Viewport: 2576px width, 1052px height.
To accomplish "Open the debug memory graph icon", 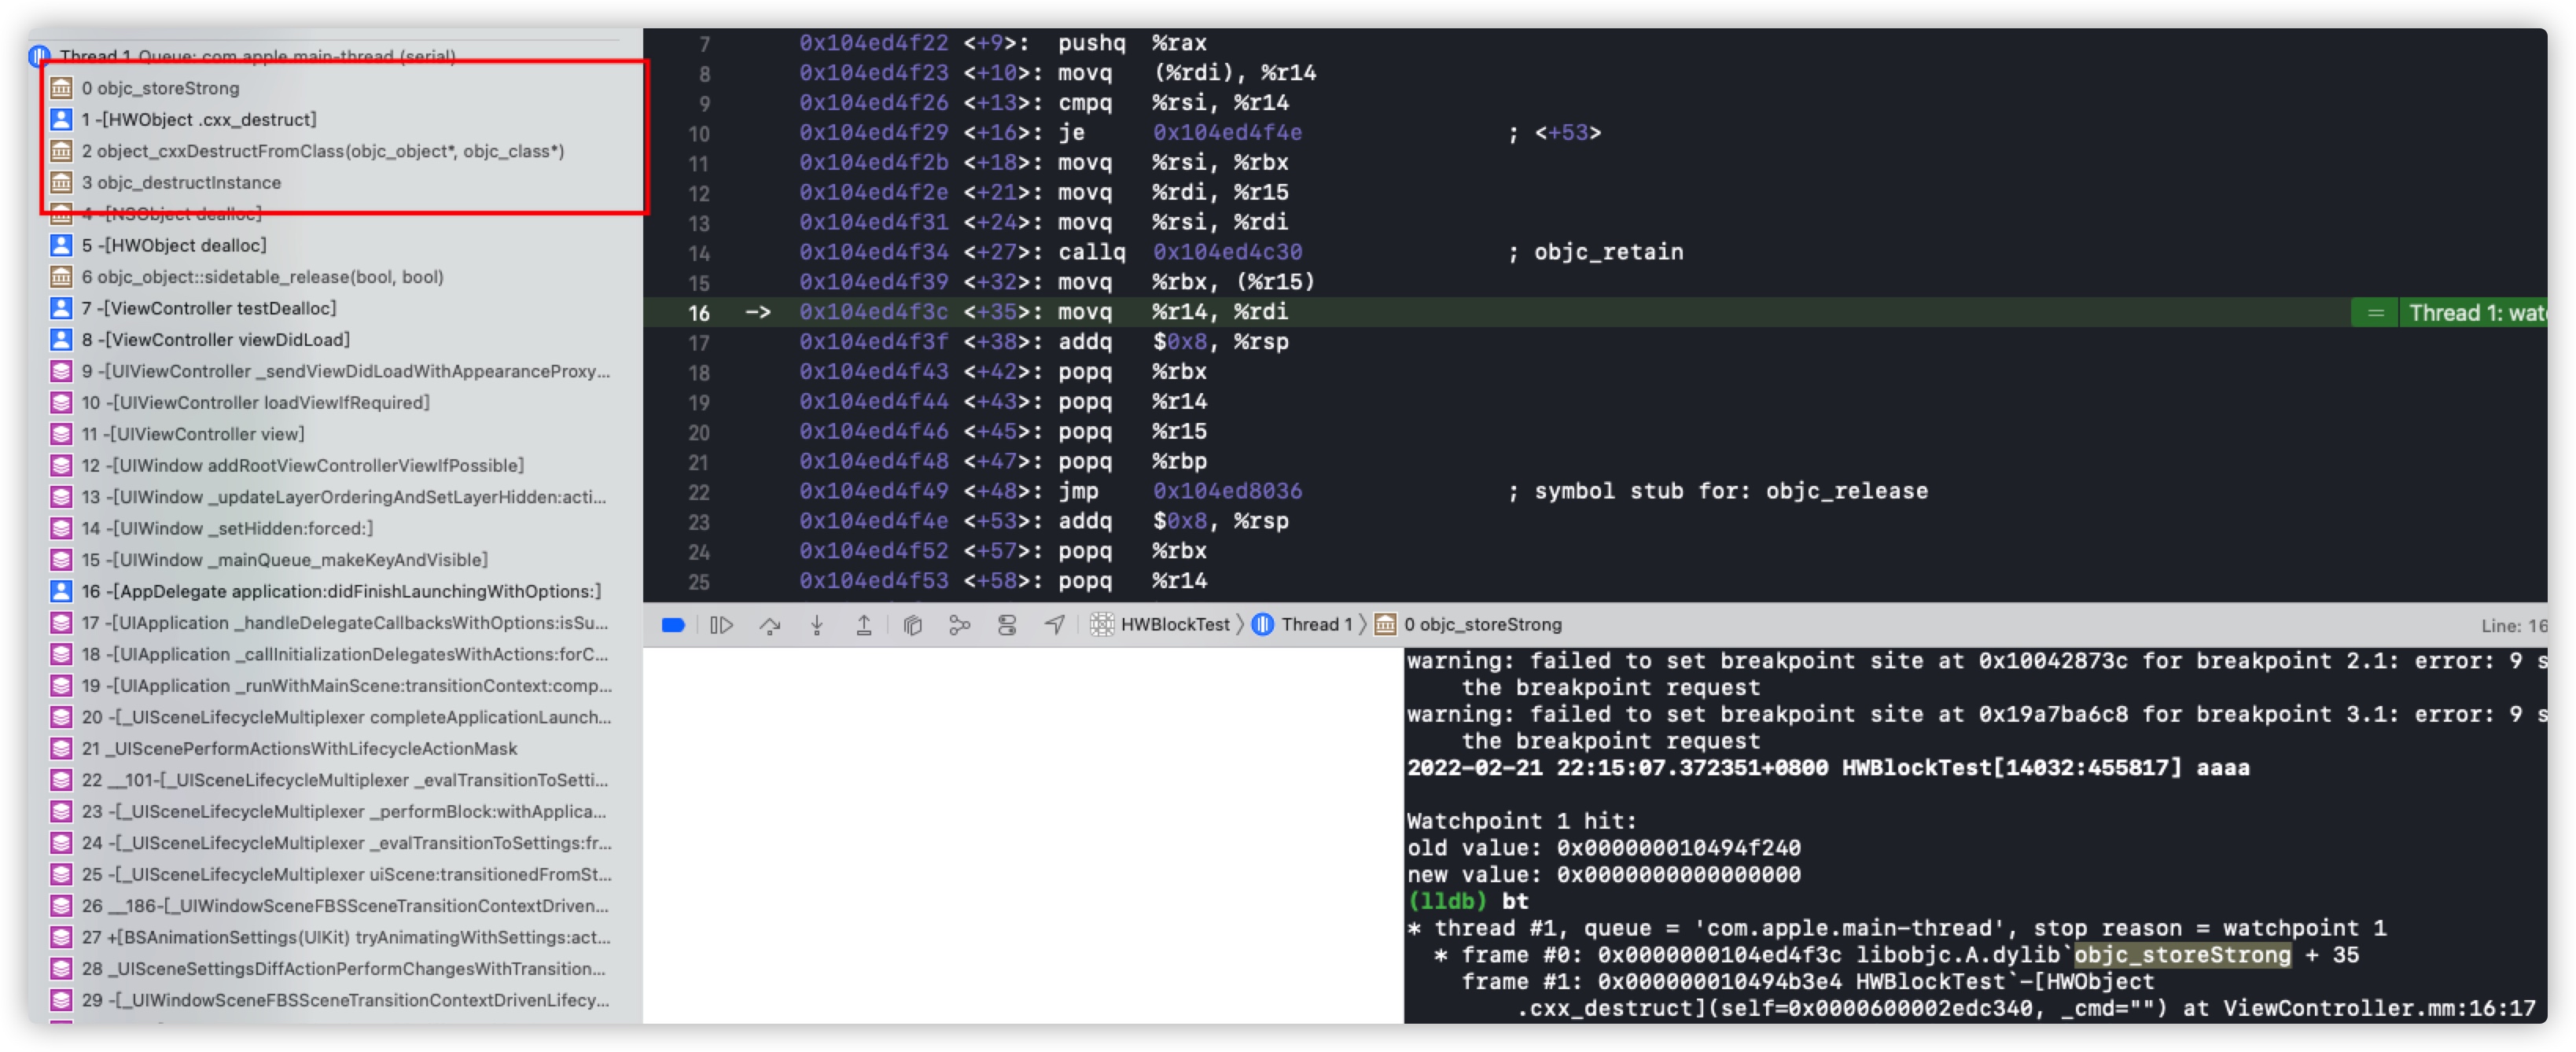I will 959,625.
